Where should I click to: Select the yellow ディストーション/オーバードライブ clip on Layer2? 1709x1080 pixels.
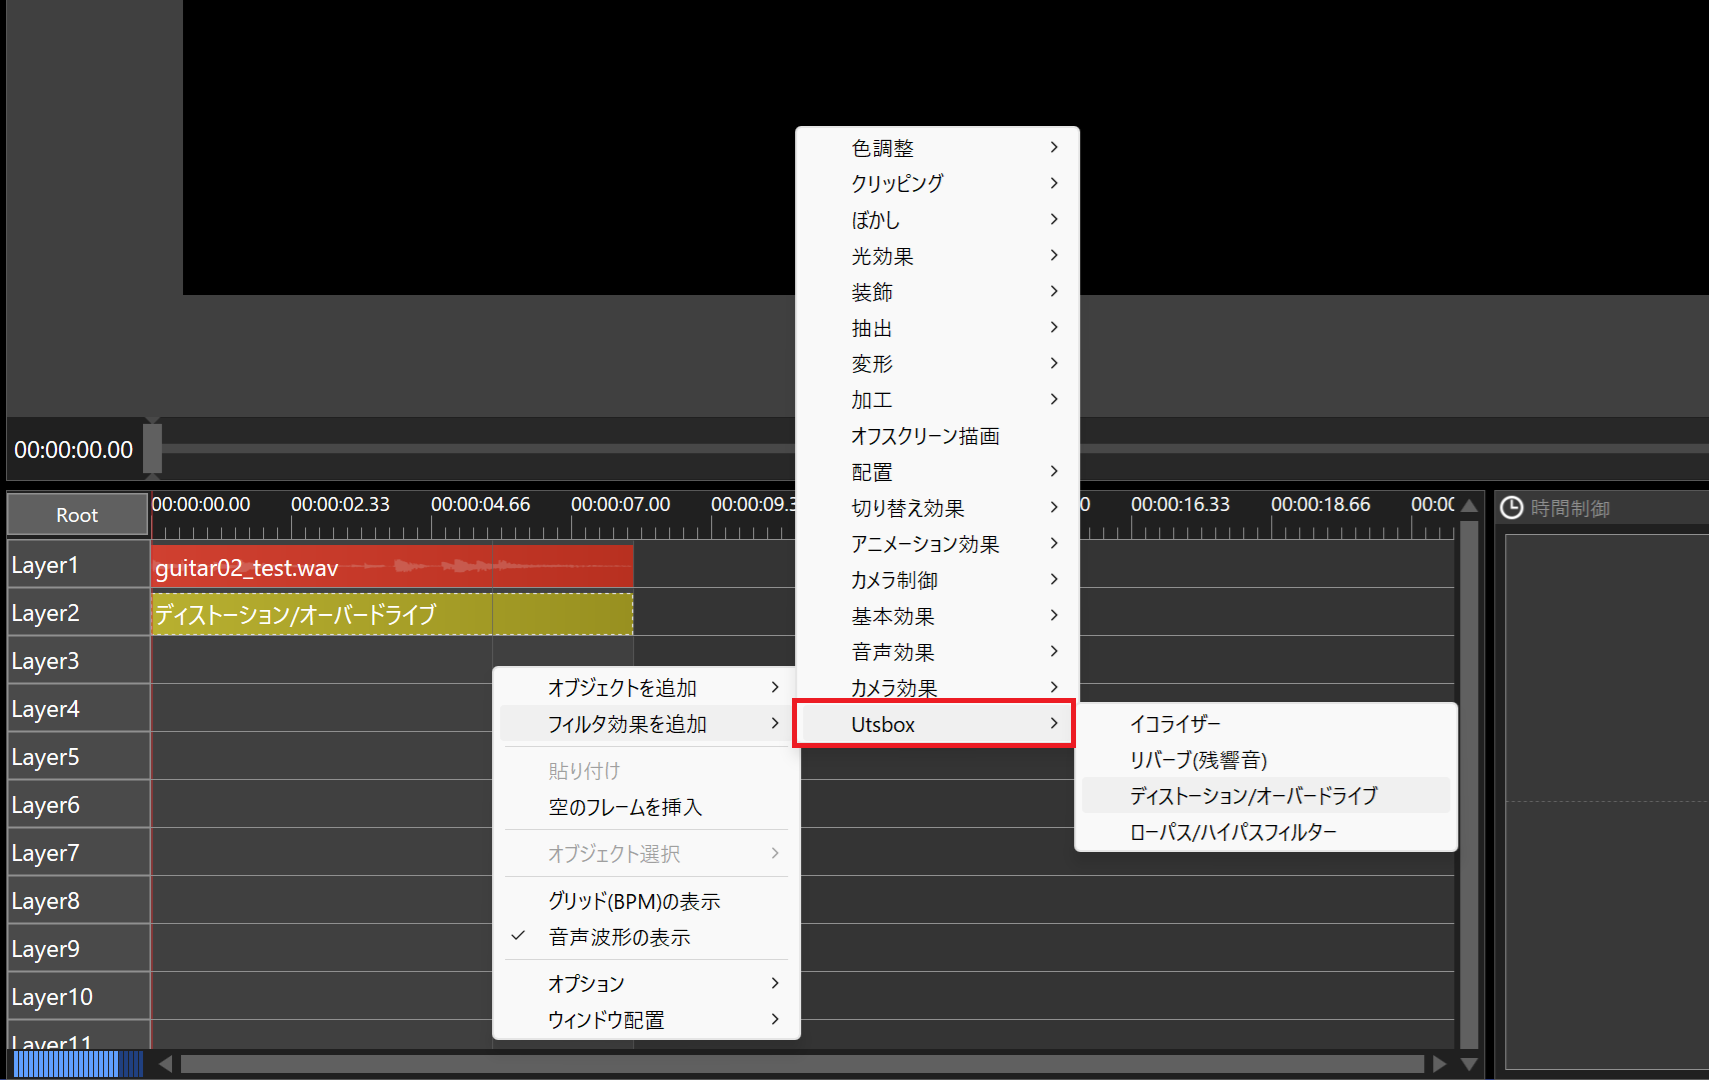(x=391, y=614)
